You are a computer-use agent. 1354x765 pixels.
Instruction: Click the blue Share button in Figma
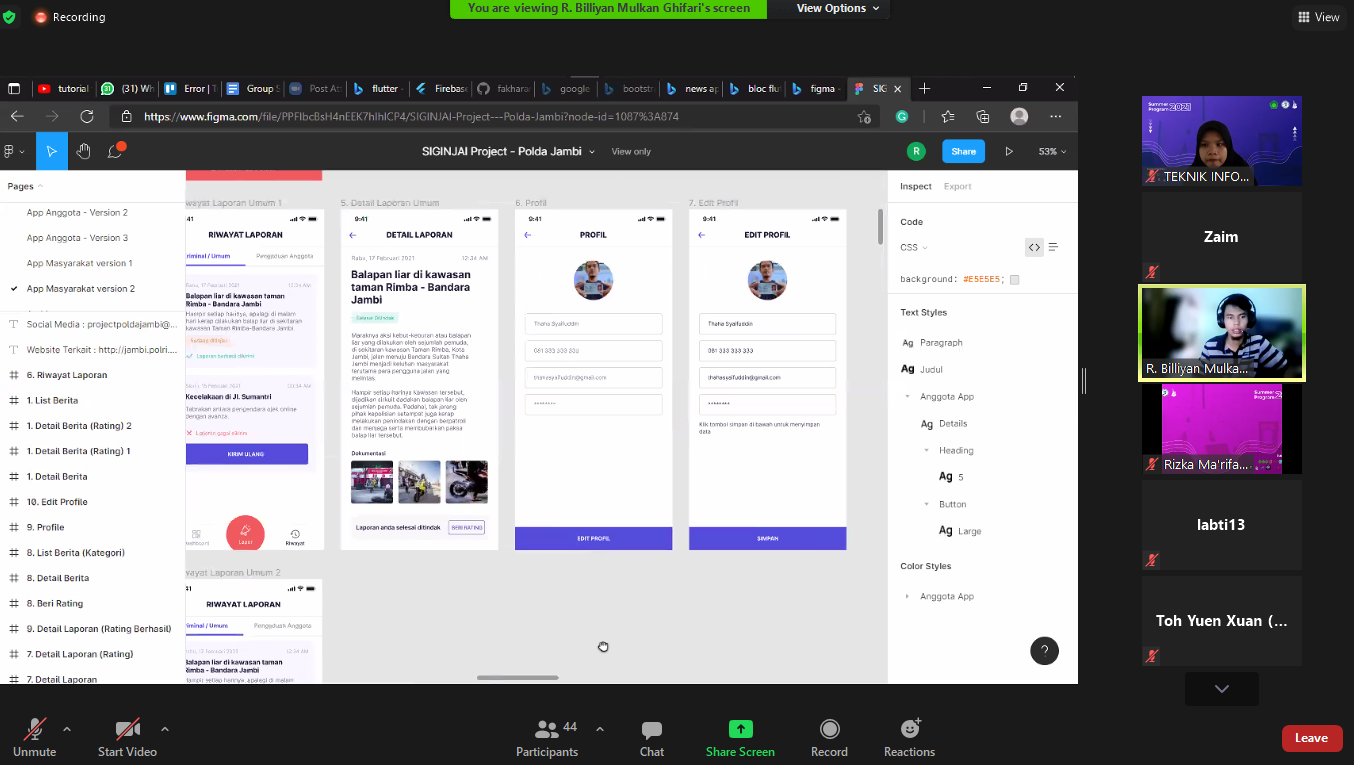click(963, 152)
